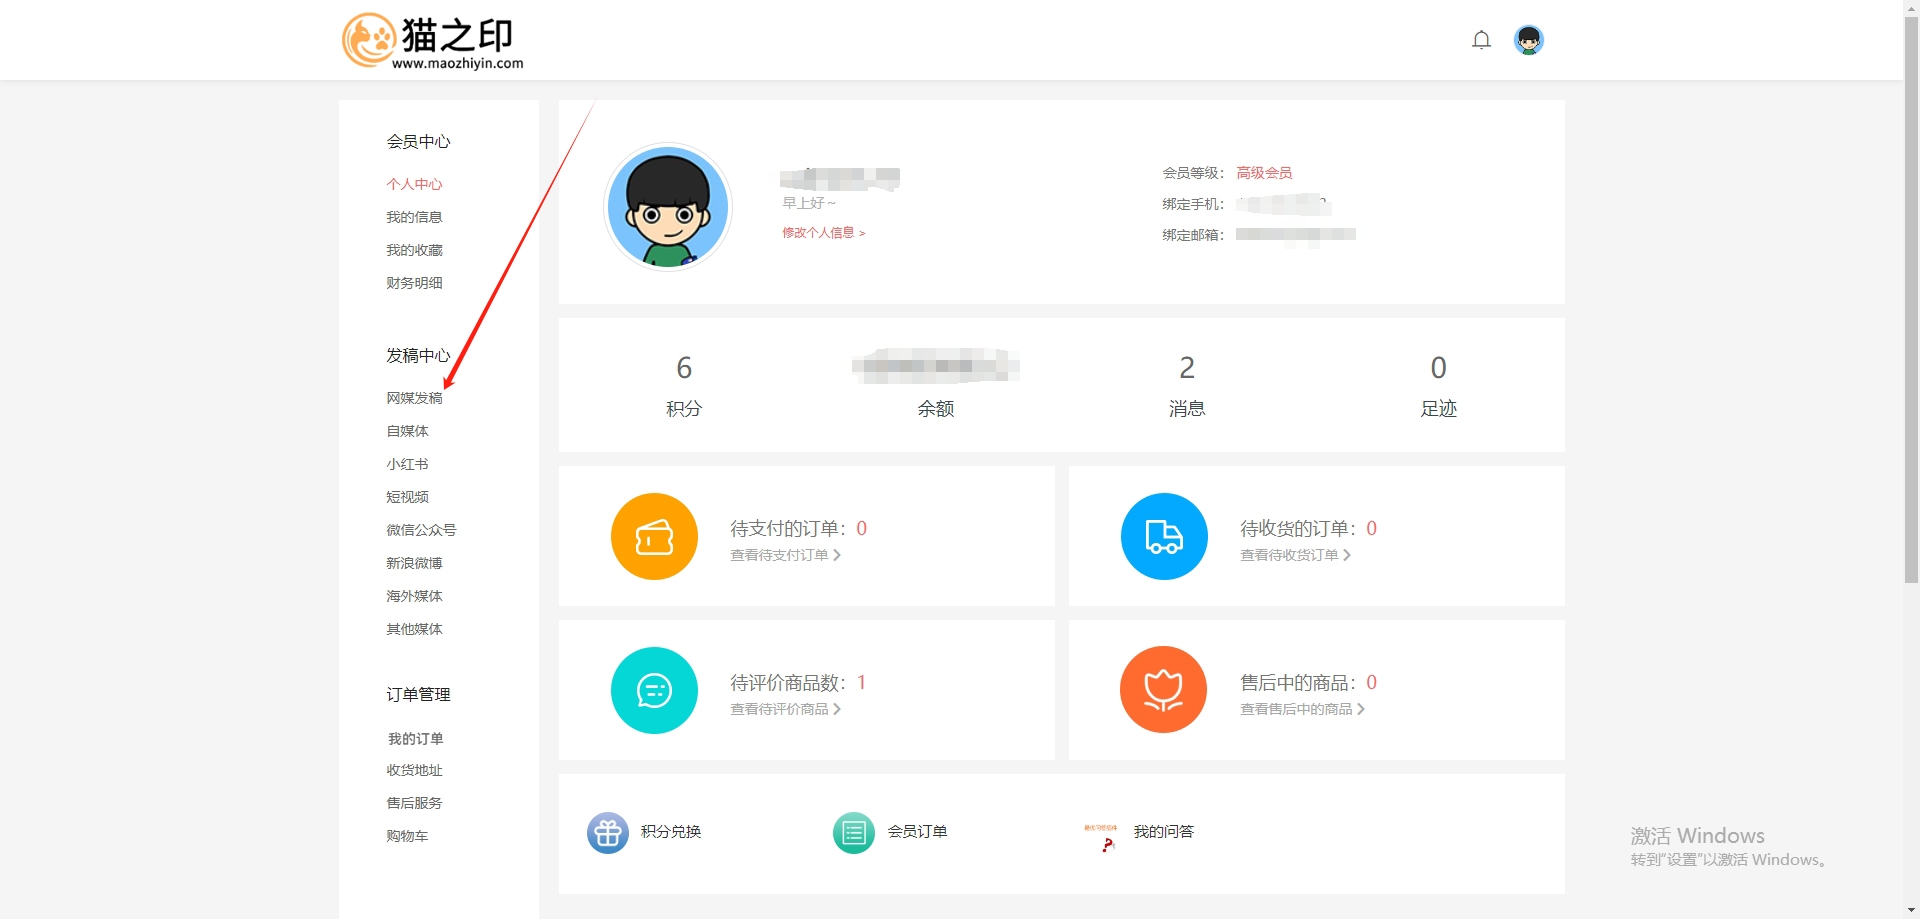Viewport: 1920px width, 919px height.
Task: Open 个人中心 in the sidebar
Action: [x=414, y=184]
